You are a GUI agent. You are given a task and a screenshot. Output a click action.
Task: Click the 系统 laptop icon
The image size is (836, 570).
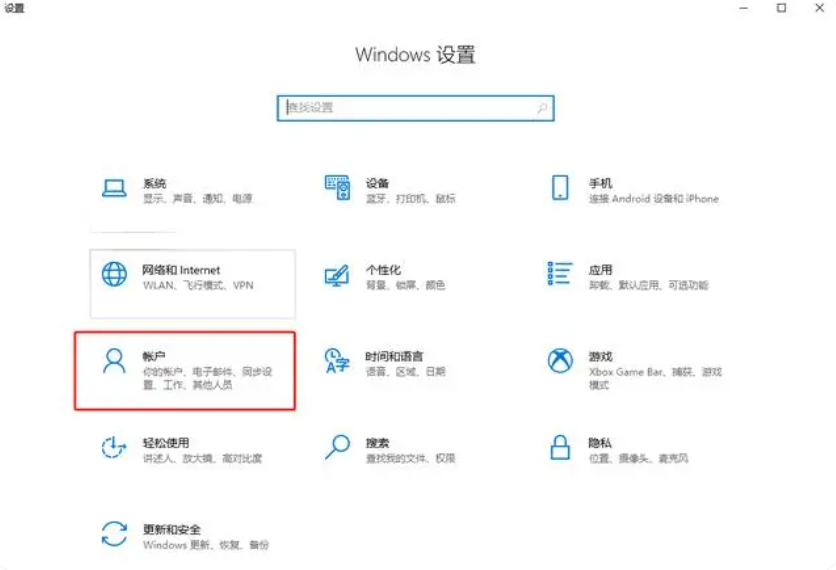(115, 188)
